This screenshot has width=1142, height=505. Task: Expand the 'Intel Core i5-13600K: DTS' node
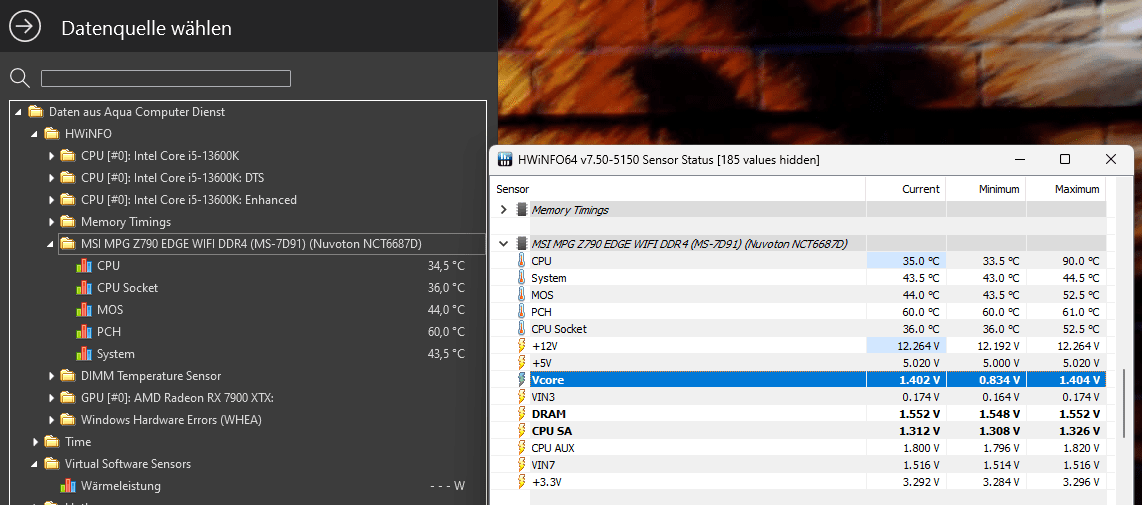pyautogui.click(x=52, y=178)
